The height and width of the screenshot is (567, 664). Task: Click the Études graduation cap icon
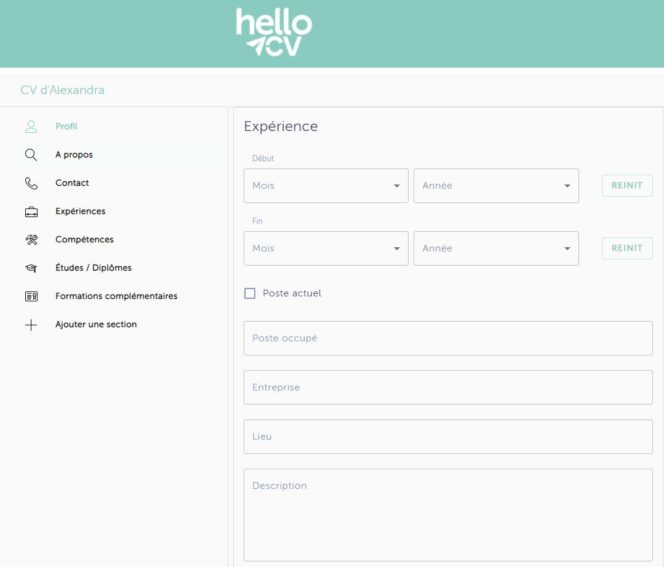[x=31, y=268]
